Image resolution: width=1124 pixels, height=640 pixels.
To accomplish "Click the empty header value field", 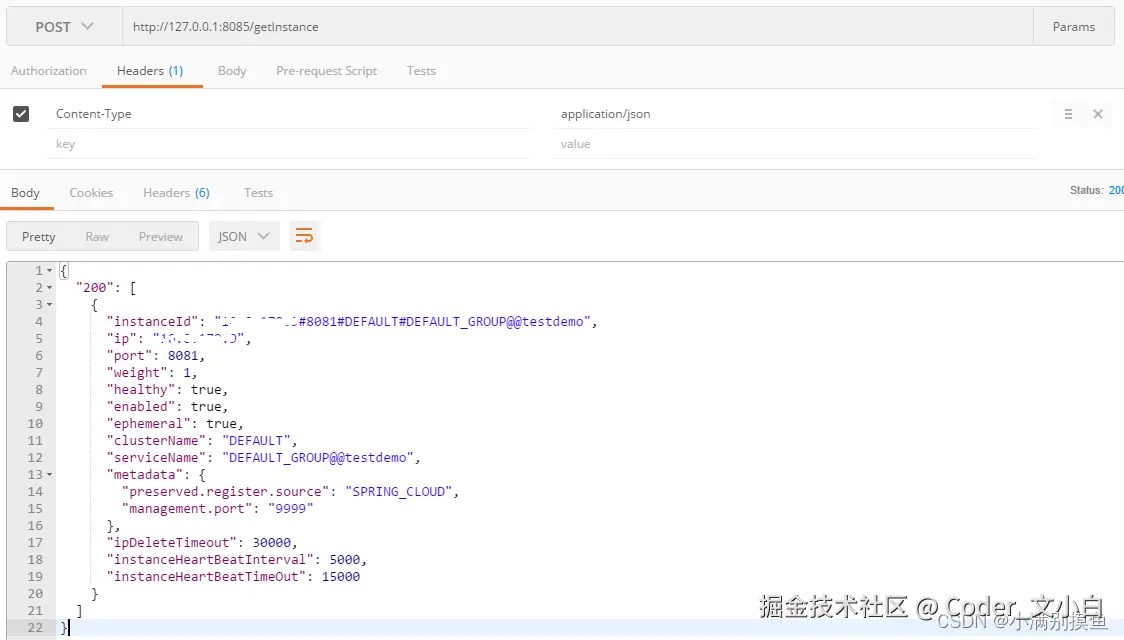I will [794, 144].
